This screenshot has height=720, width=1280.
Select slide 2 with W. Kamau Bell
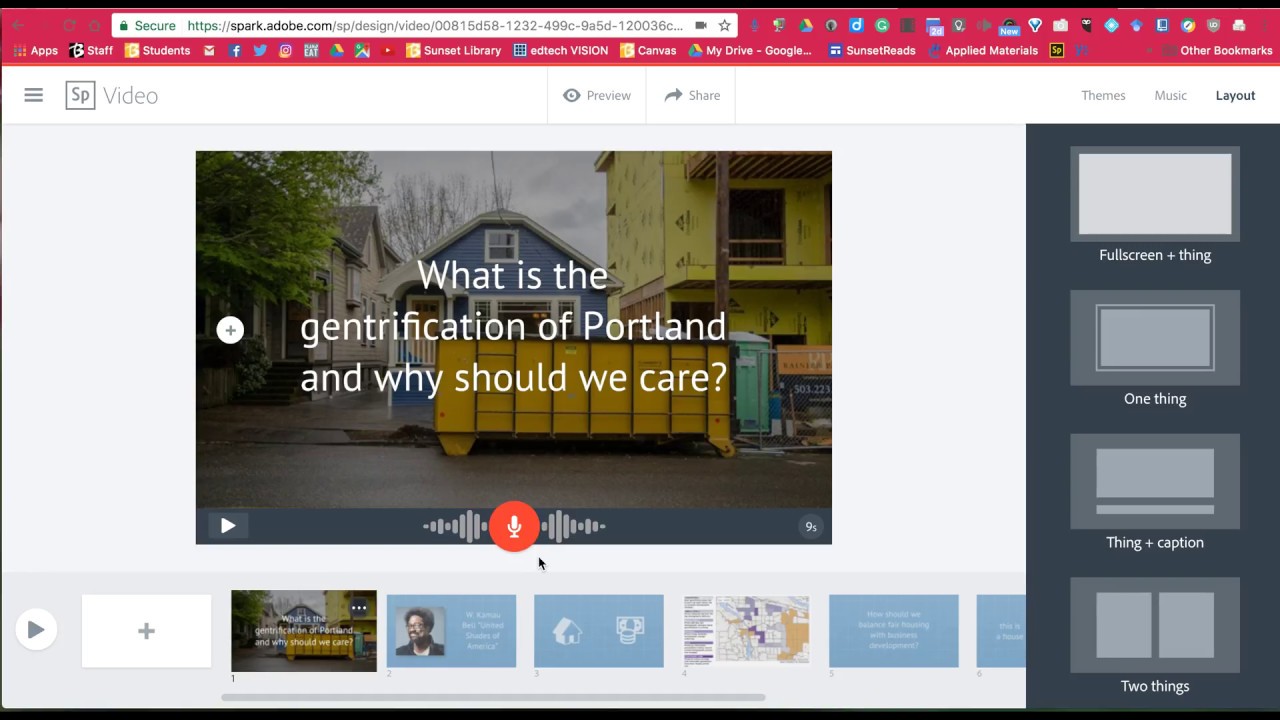tap(451, 631)
